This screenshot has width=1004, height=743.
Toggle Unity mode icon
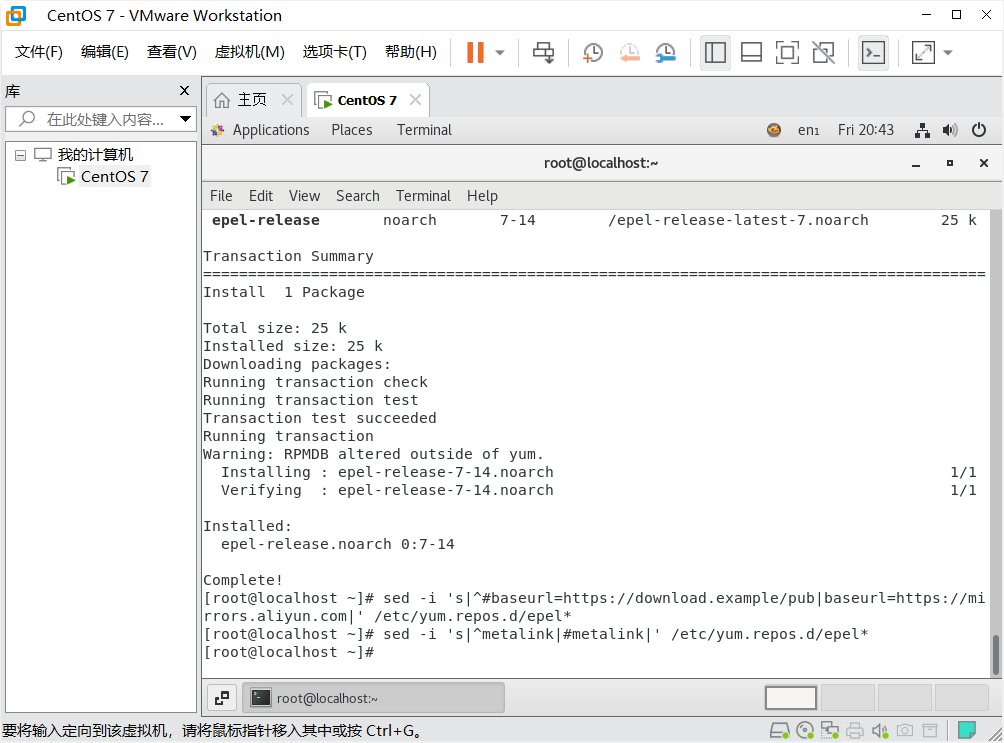(x=823, y=53)
